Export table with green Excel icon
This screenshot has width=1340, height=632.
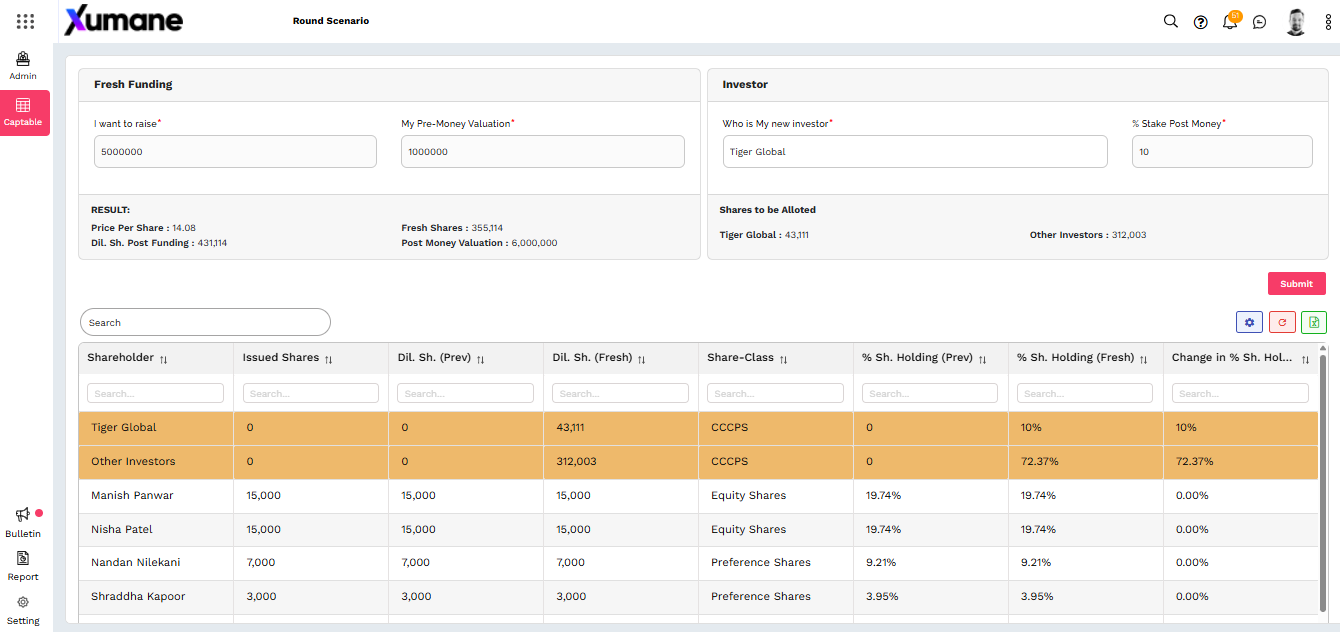coord(1314,322)
